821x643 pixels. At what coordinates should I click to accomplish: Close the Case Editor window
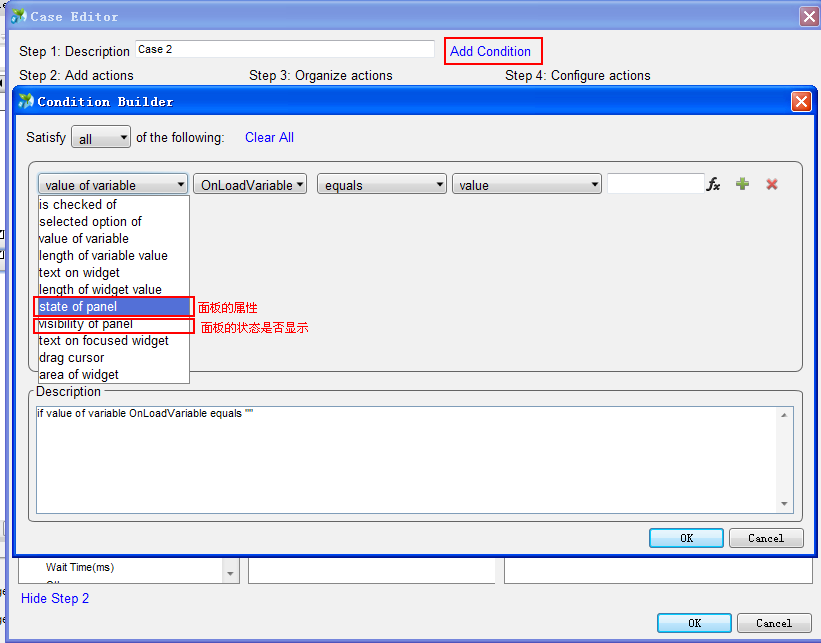click(x=809, y=16)
